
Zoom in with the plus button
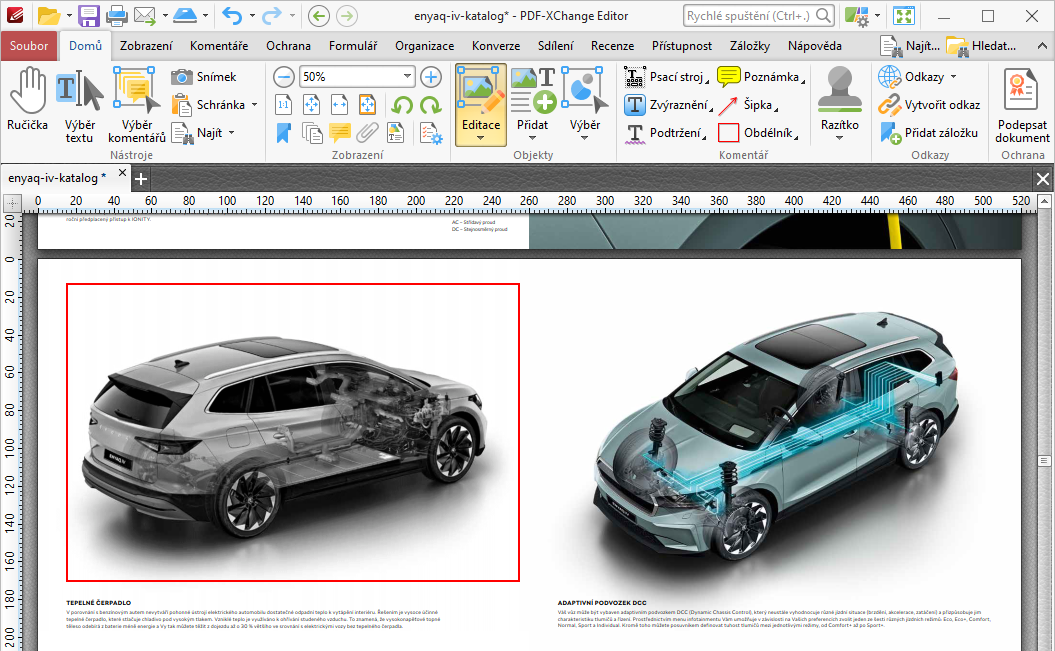click(431, 77)
